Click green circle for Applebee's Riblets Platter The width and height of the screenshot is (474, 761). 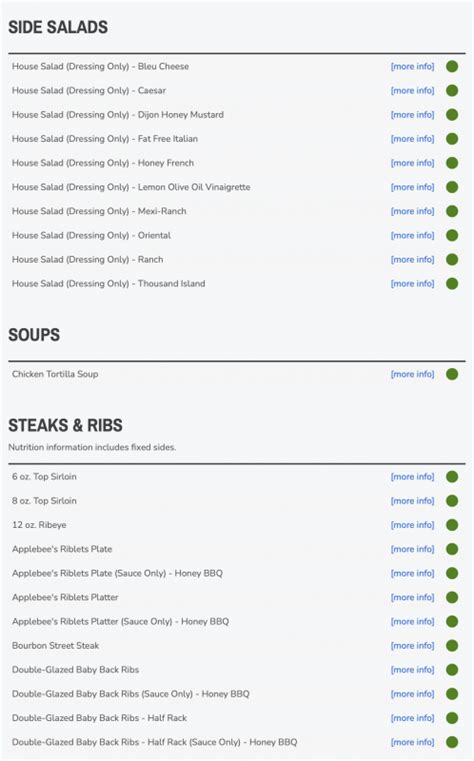(452, 597)
